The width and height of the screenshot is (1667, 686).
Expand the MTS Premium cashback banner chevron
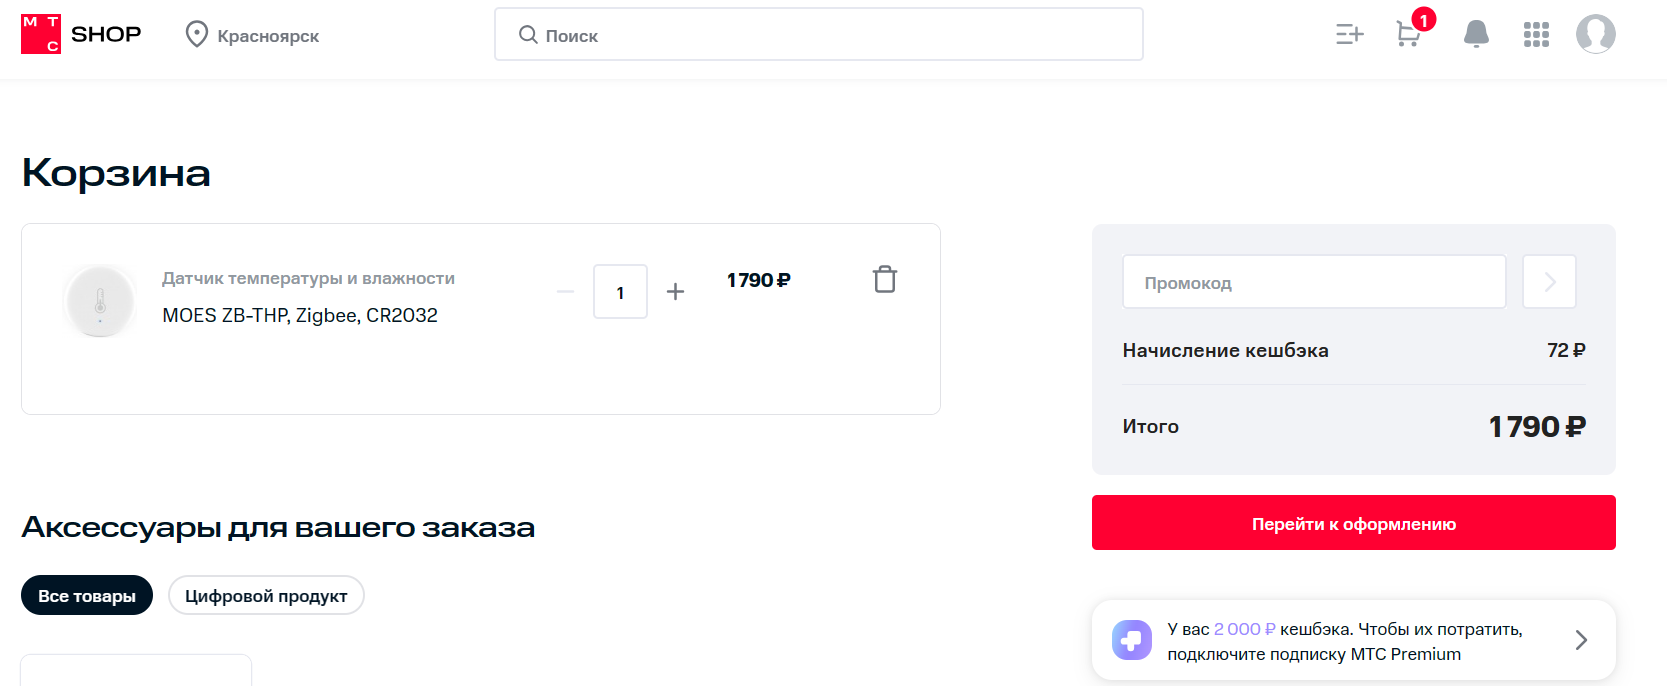1581,640
